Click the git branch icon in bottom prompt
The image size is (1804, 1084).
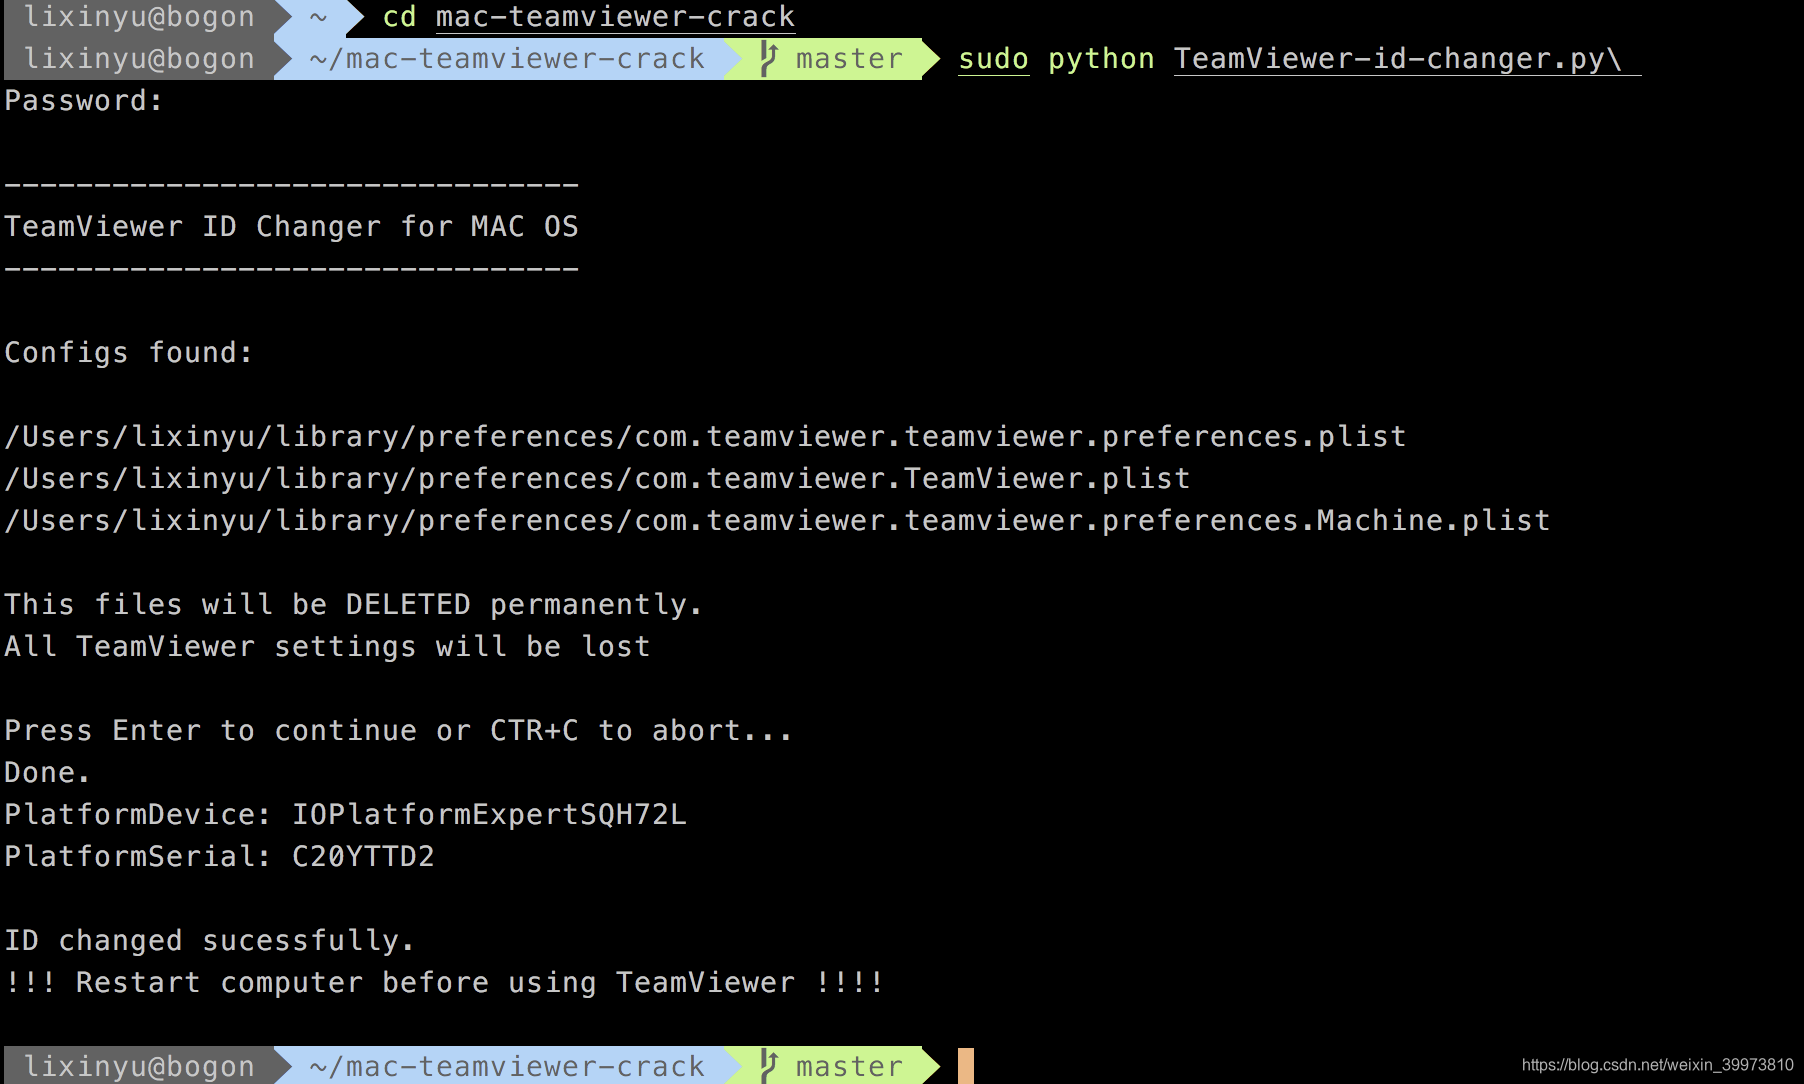[769, 1066]
